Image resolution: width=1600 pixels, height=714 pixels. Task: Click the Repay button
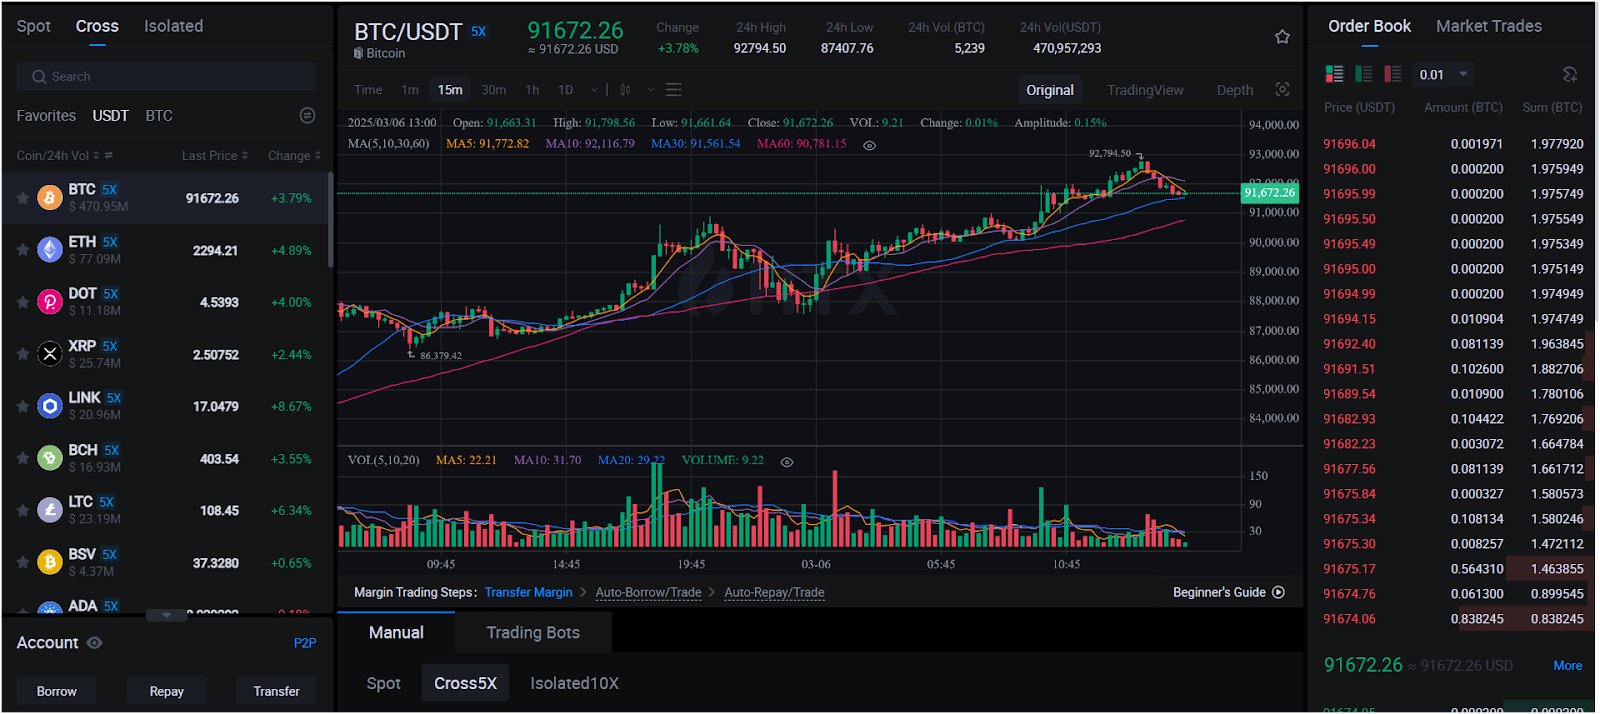click(x=166, y=691)
